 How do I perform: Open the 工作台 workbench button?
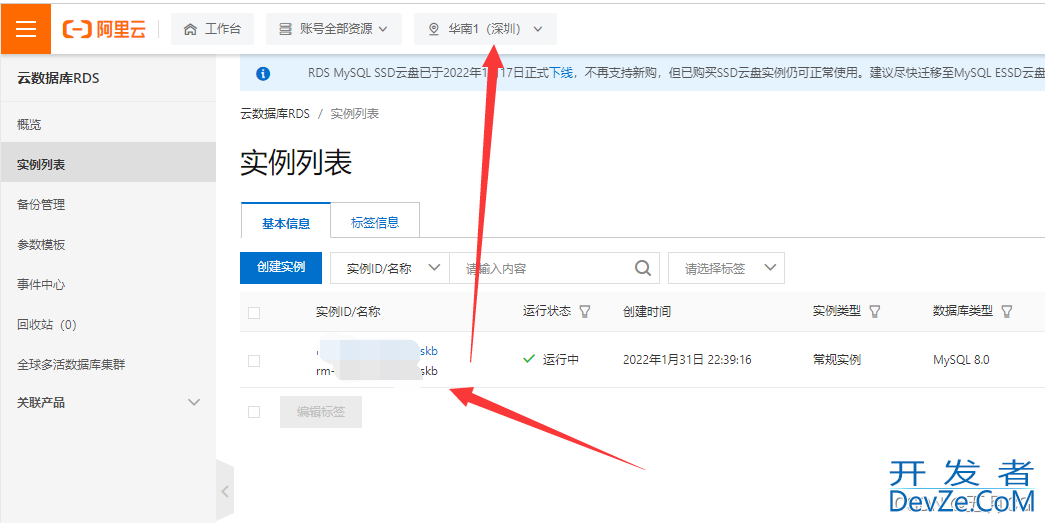(212, 29)
